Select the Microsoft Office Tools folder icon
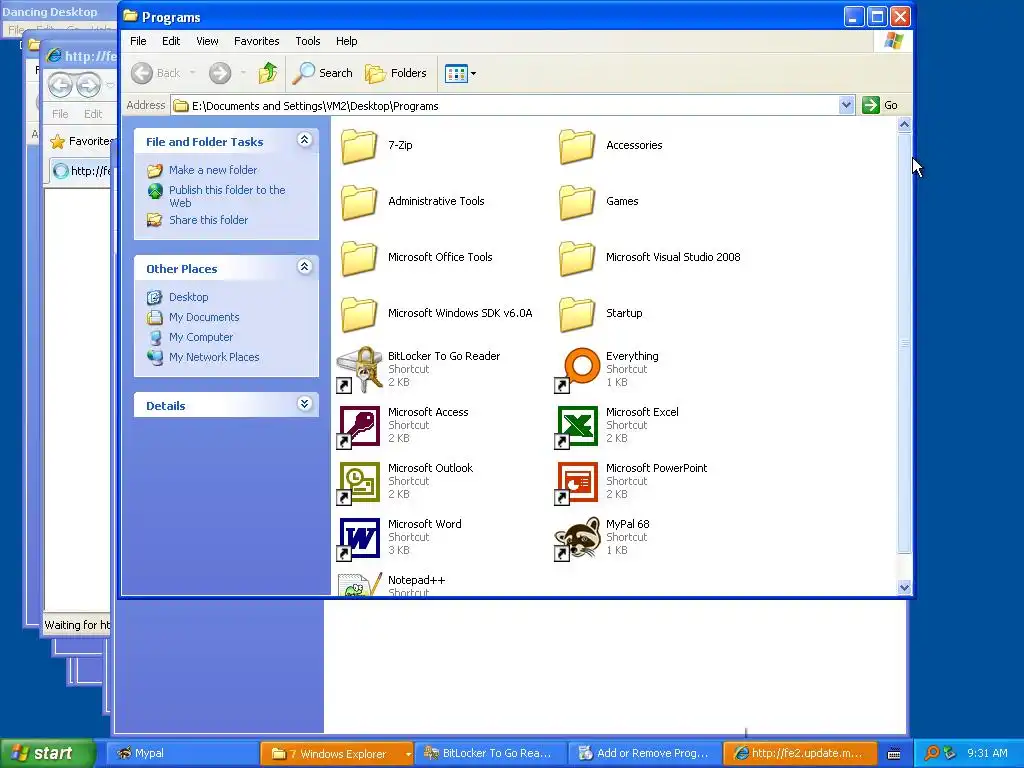Screen dimensions: 1024x768 359,258
